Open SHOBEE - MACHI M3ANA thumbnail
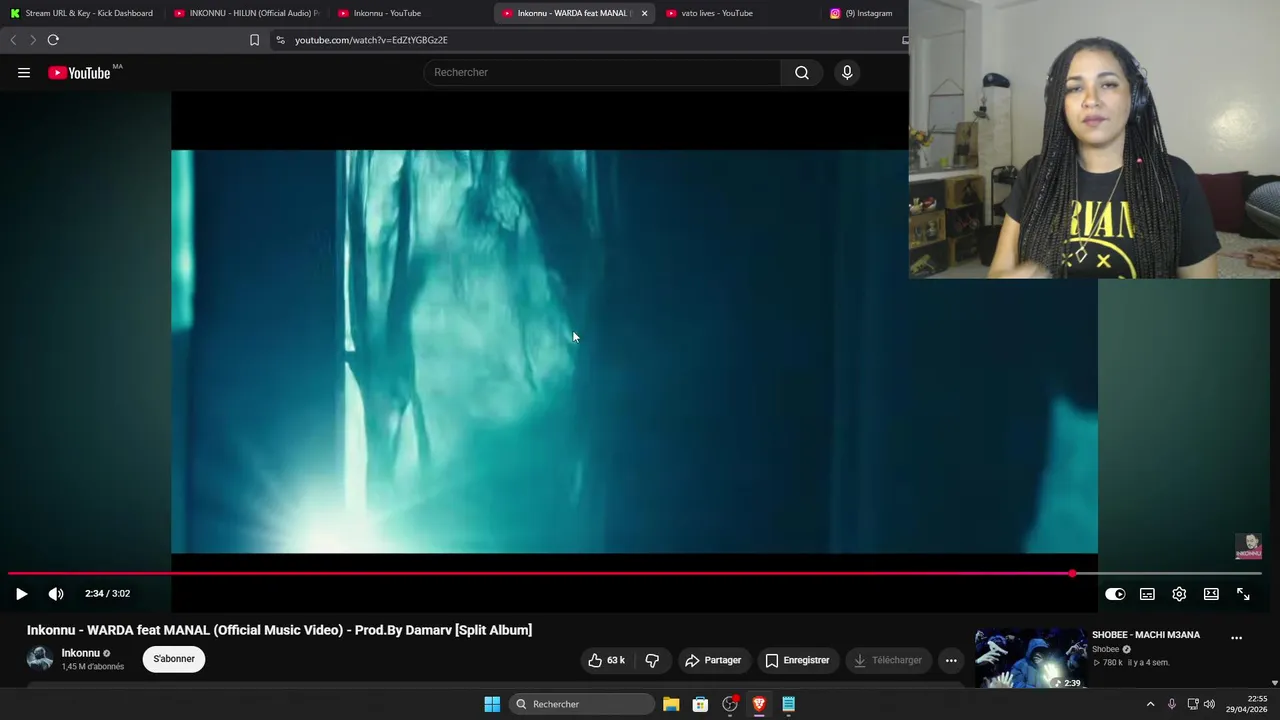Screen dimensions: 1280x720 (1030, 658)
